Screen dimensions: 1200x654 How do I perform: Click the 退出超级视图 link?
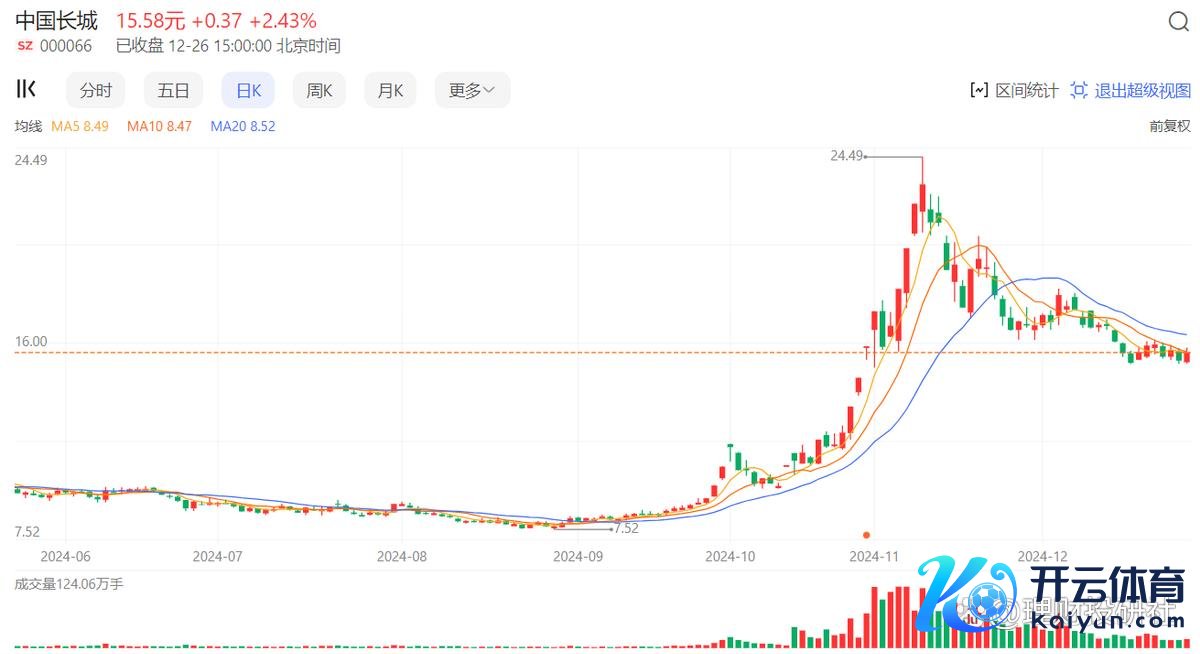click(x=1143, y=90)
